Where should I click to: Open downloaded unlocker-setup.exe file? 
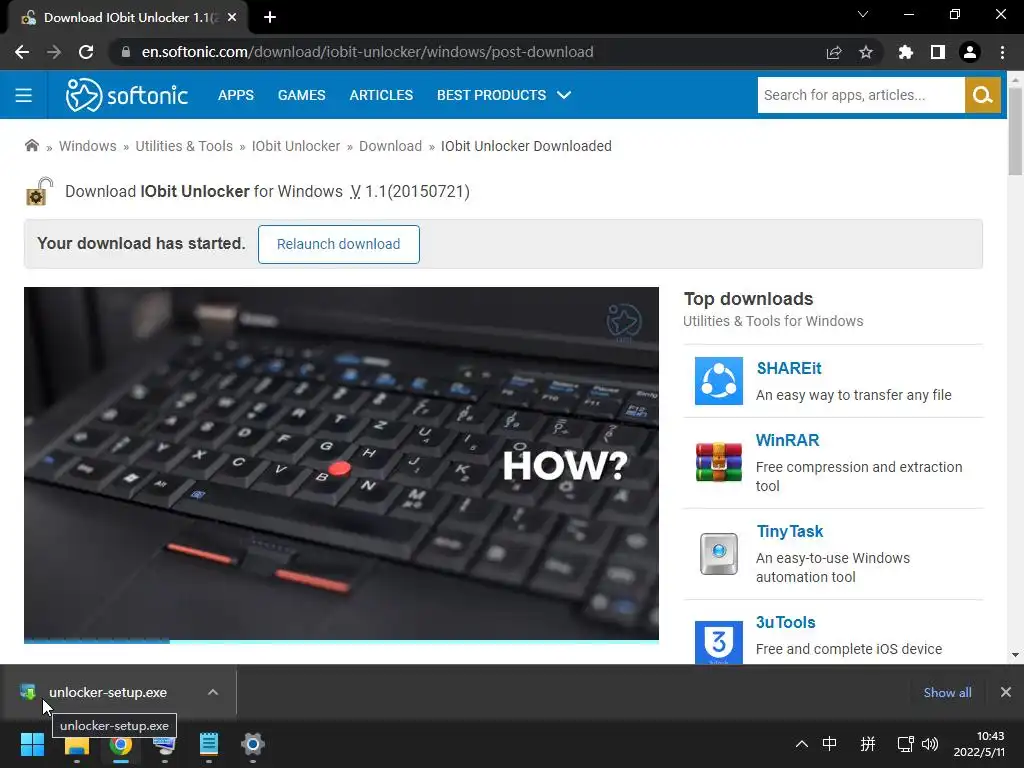pos(108,692)
